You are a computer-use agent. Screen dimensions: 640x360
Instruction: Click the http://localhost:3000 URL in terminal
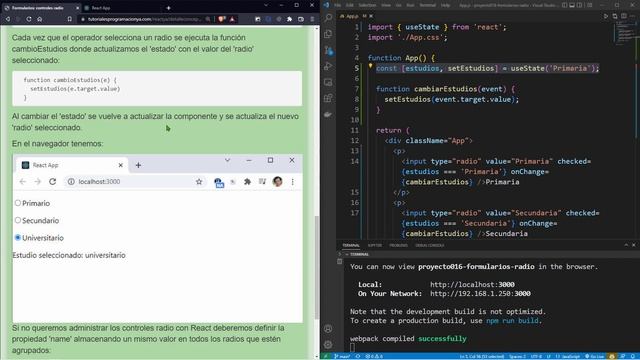tap(472, 284)
